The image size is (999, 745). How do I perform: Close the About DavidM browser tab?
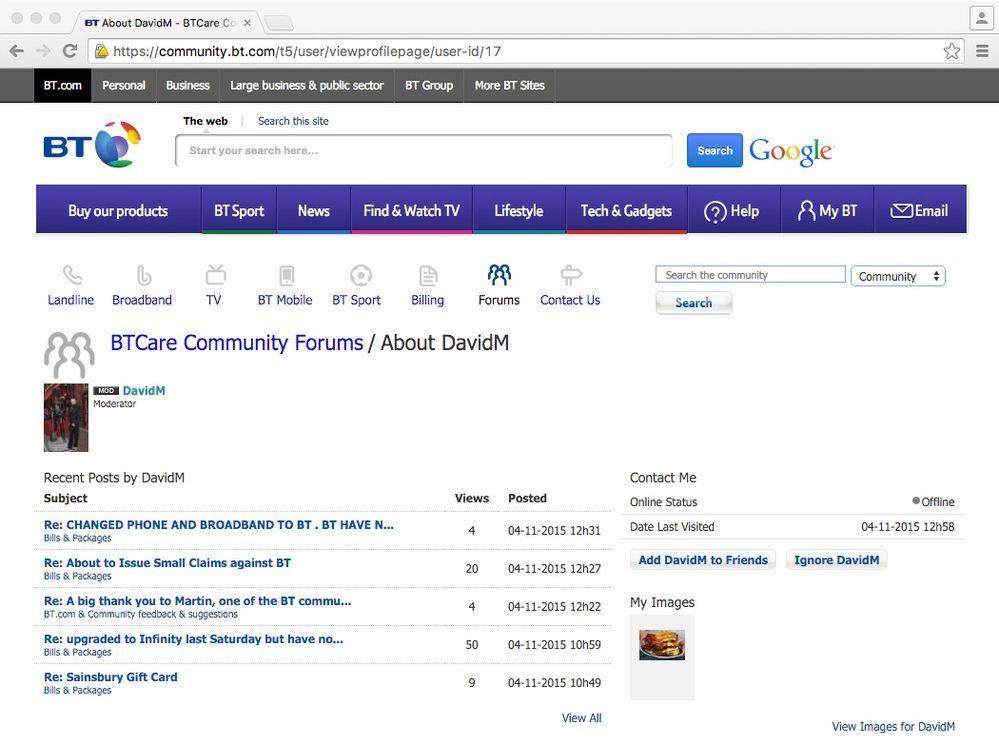pos(247,23)
